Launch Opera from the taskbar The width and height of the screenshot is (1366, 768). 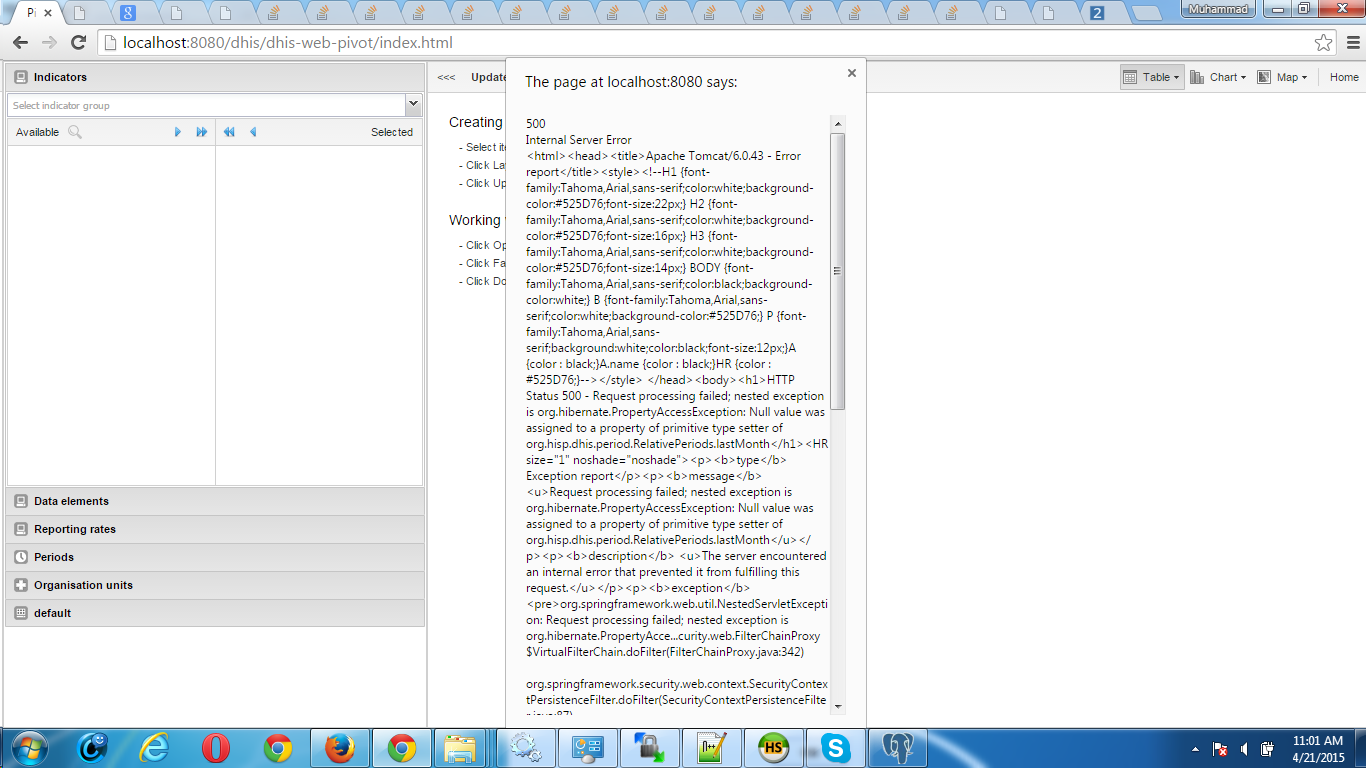[216, 748]
